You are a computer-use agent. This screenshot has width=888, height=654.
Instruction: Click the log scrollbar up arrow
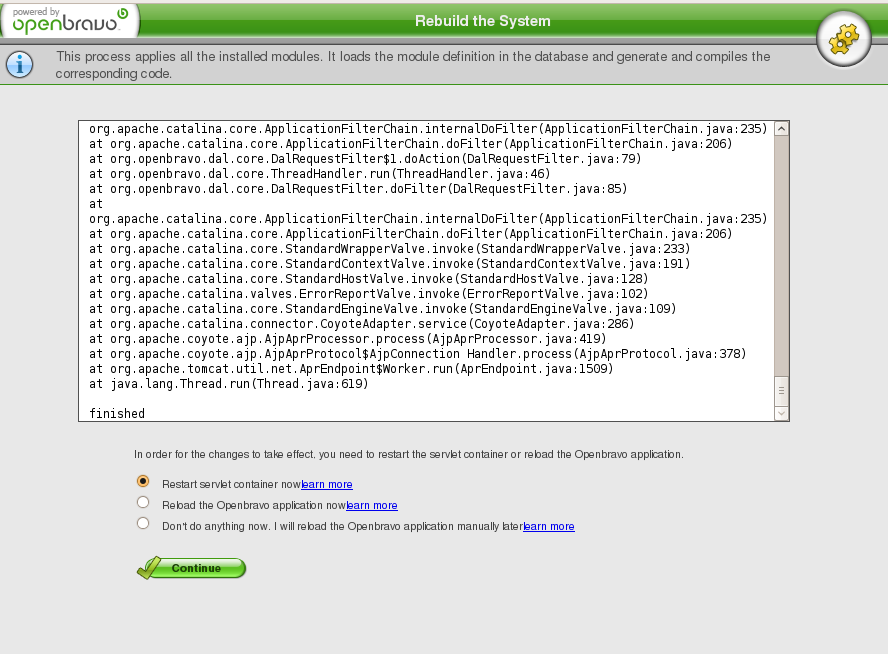point(781,129)
